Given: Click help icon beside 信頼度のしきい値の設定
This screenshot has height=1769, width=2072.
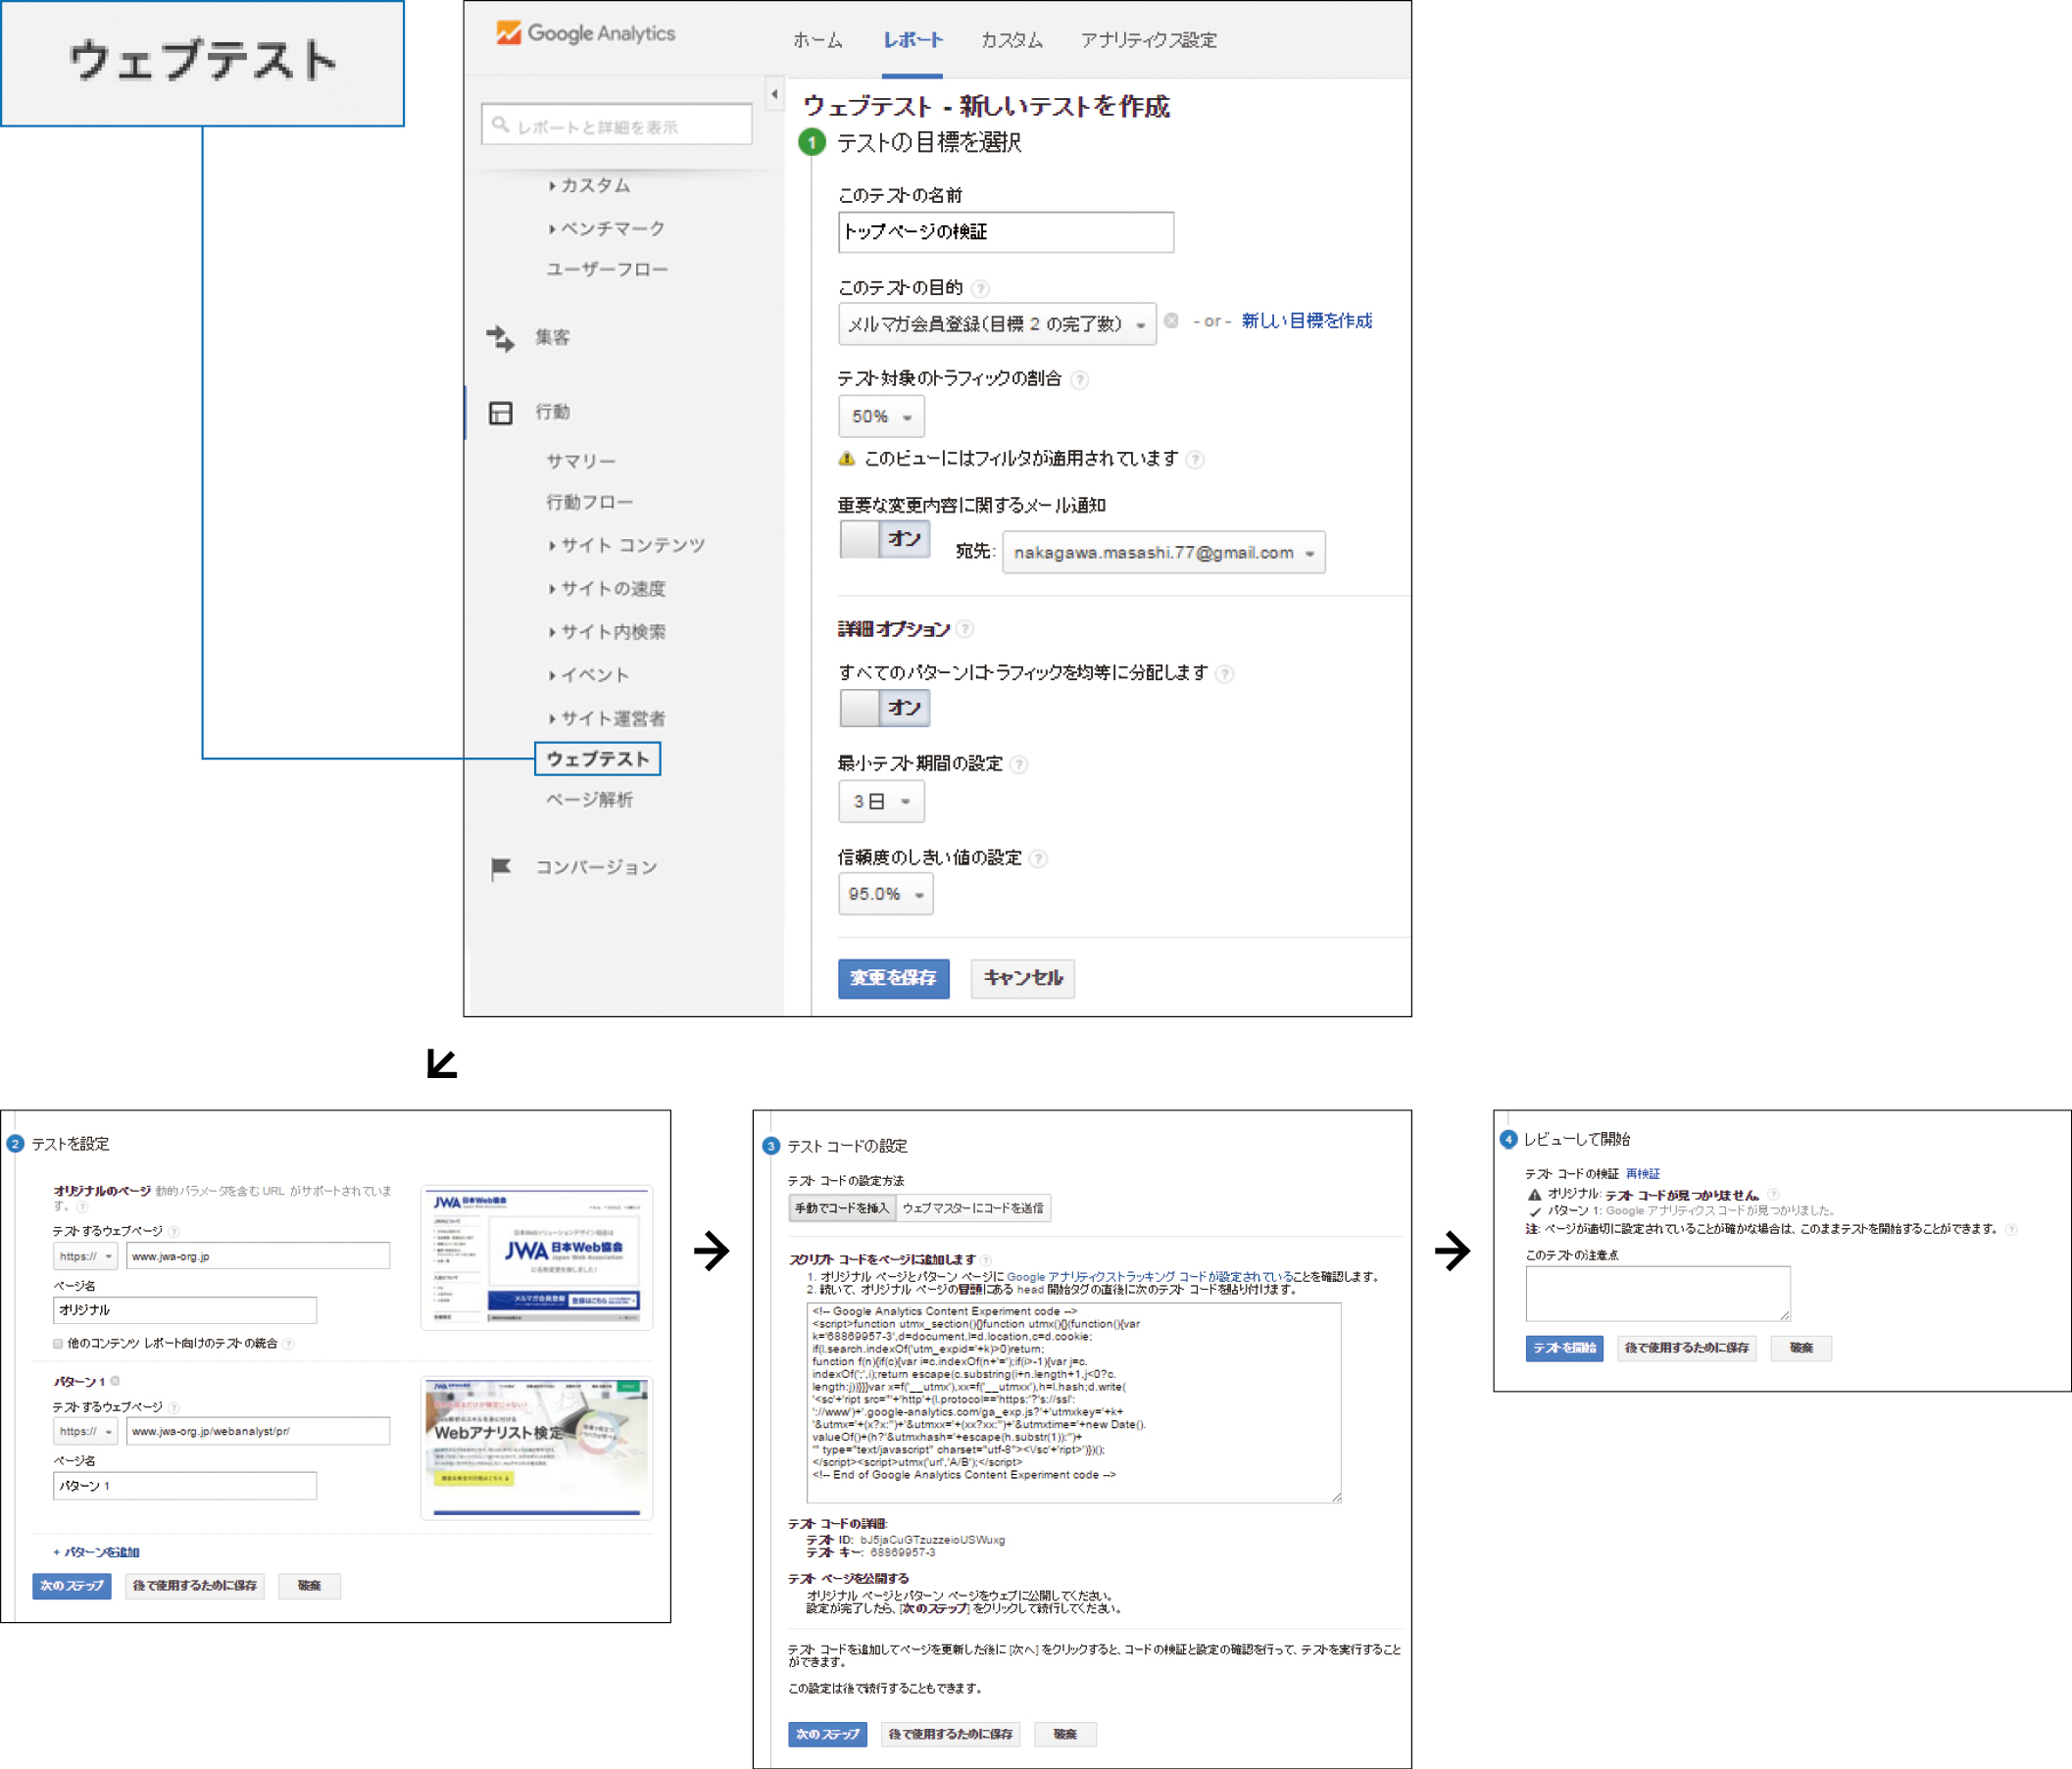Looking at the screenshot, I should pos(1039,858).
